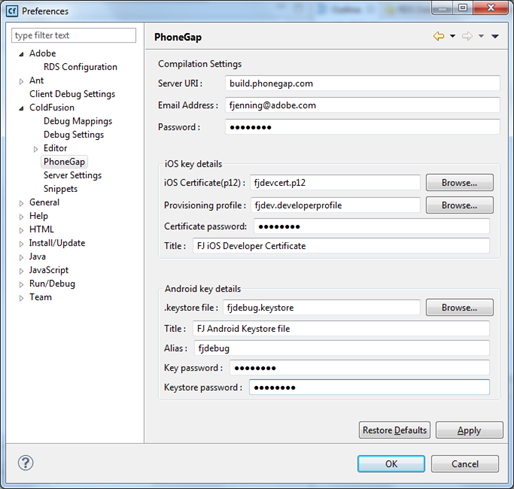Image resolution: width=514 pixels, height=489 pixels.
Task: Select RDS Configuration in the tree
Action: (x=80, y=67)
